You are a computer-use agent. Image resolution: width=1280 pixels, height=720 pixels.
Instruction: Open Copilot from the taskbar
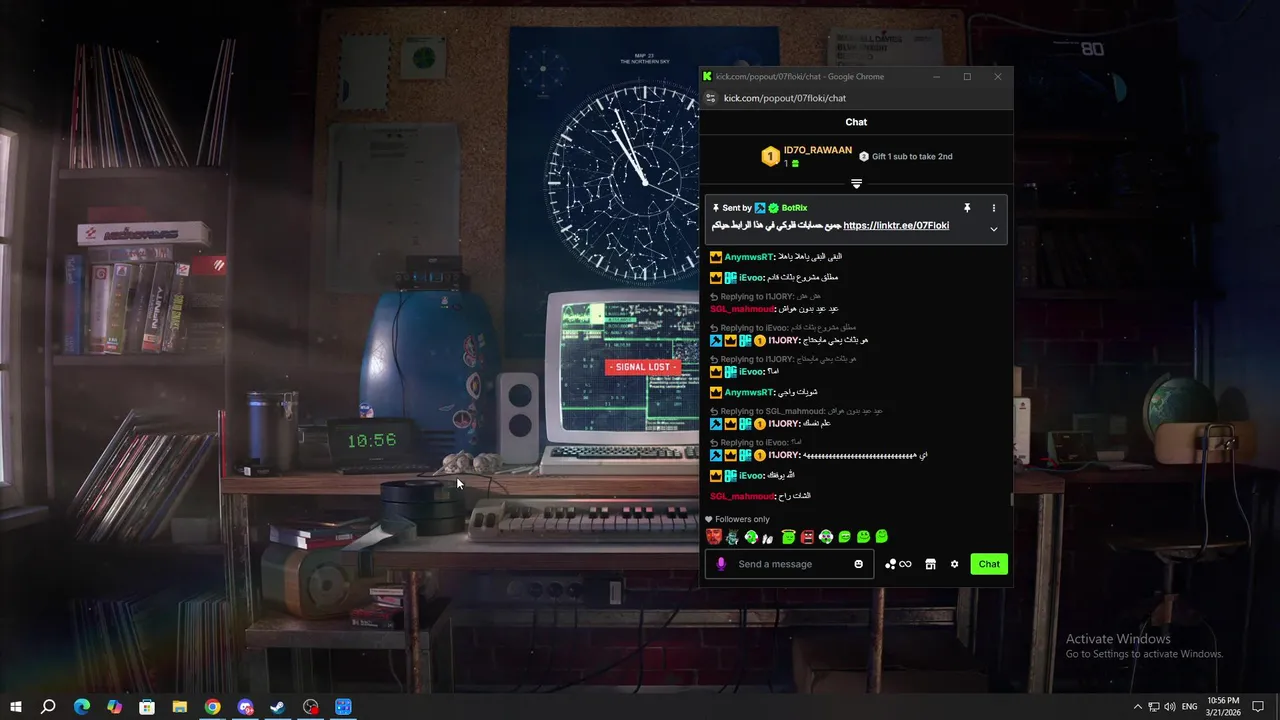pos(114,707)
